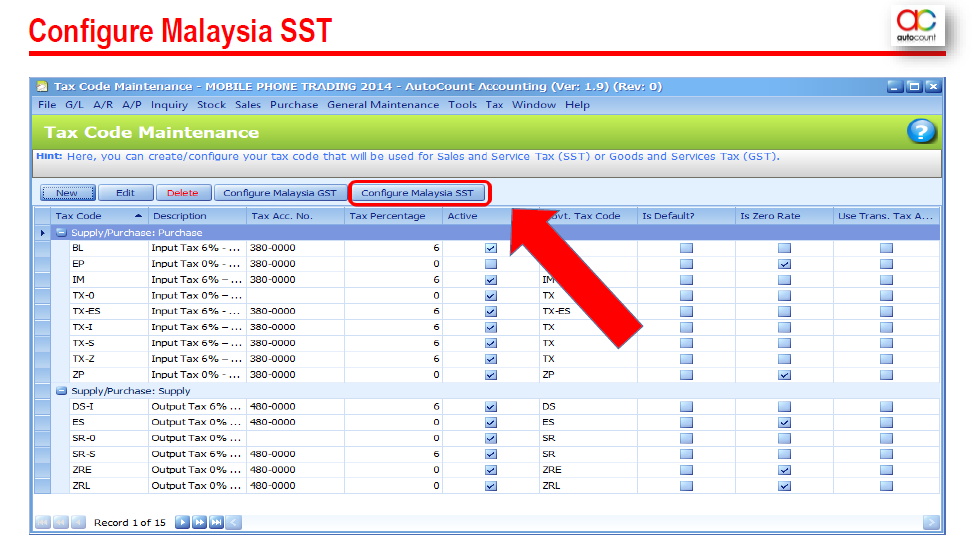Viewport: 973px width, 544px height.
Task: Open the Tax menu
Action: [494, 105]
